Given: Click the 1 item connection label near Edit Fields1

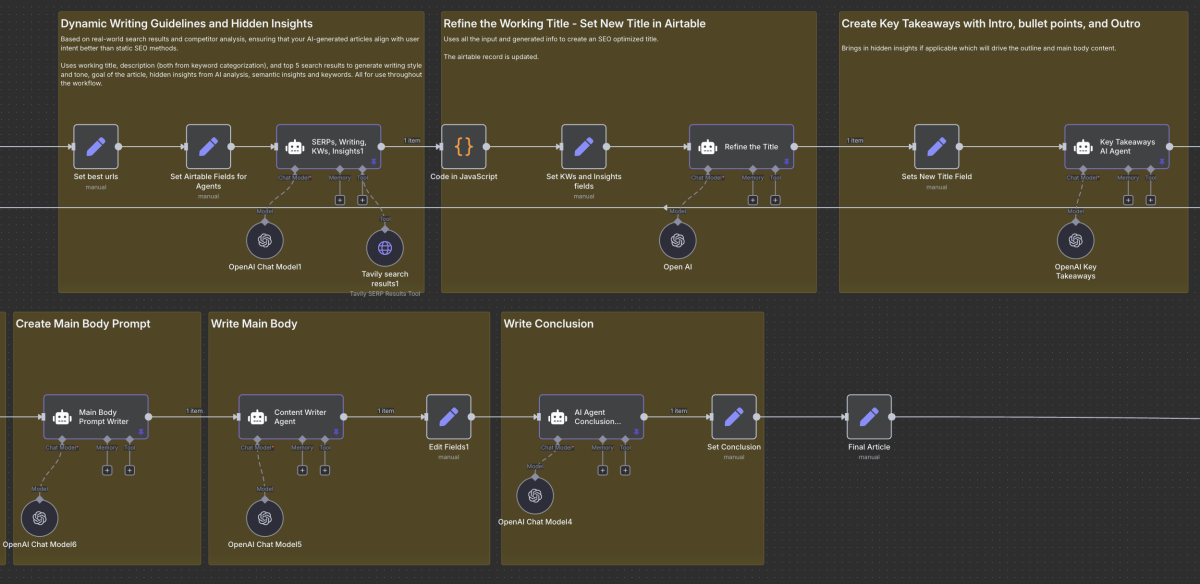Looking at the screenshot, I should (386, 410).
